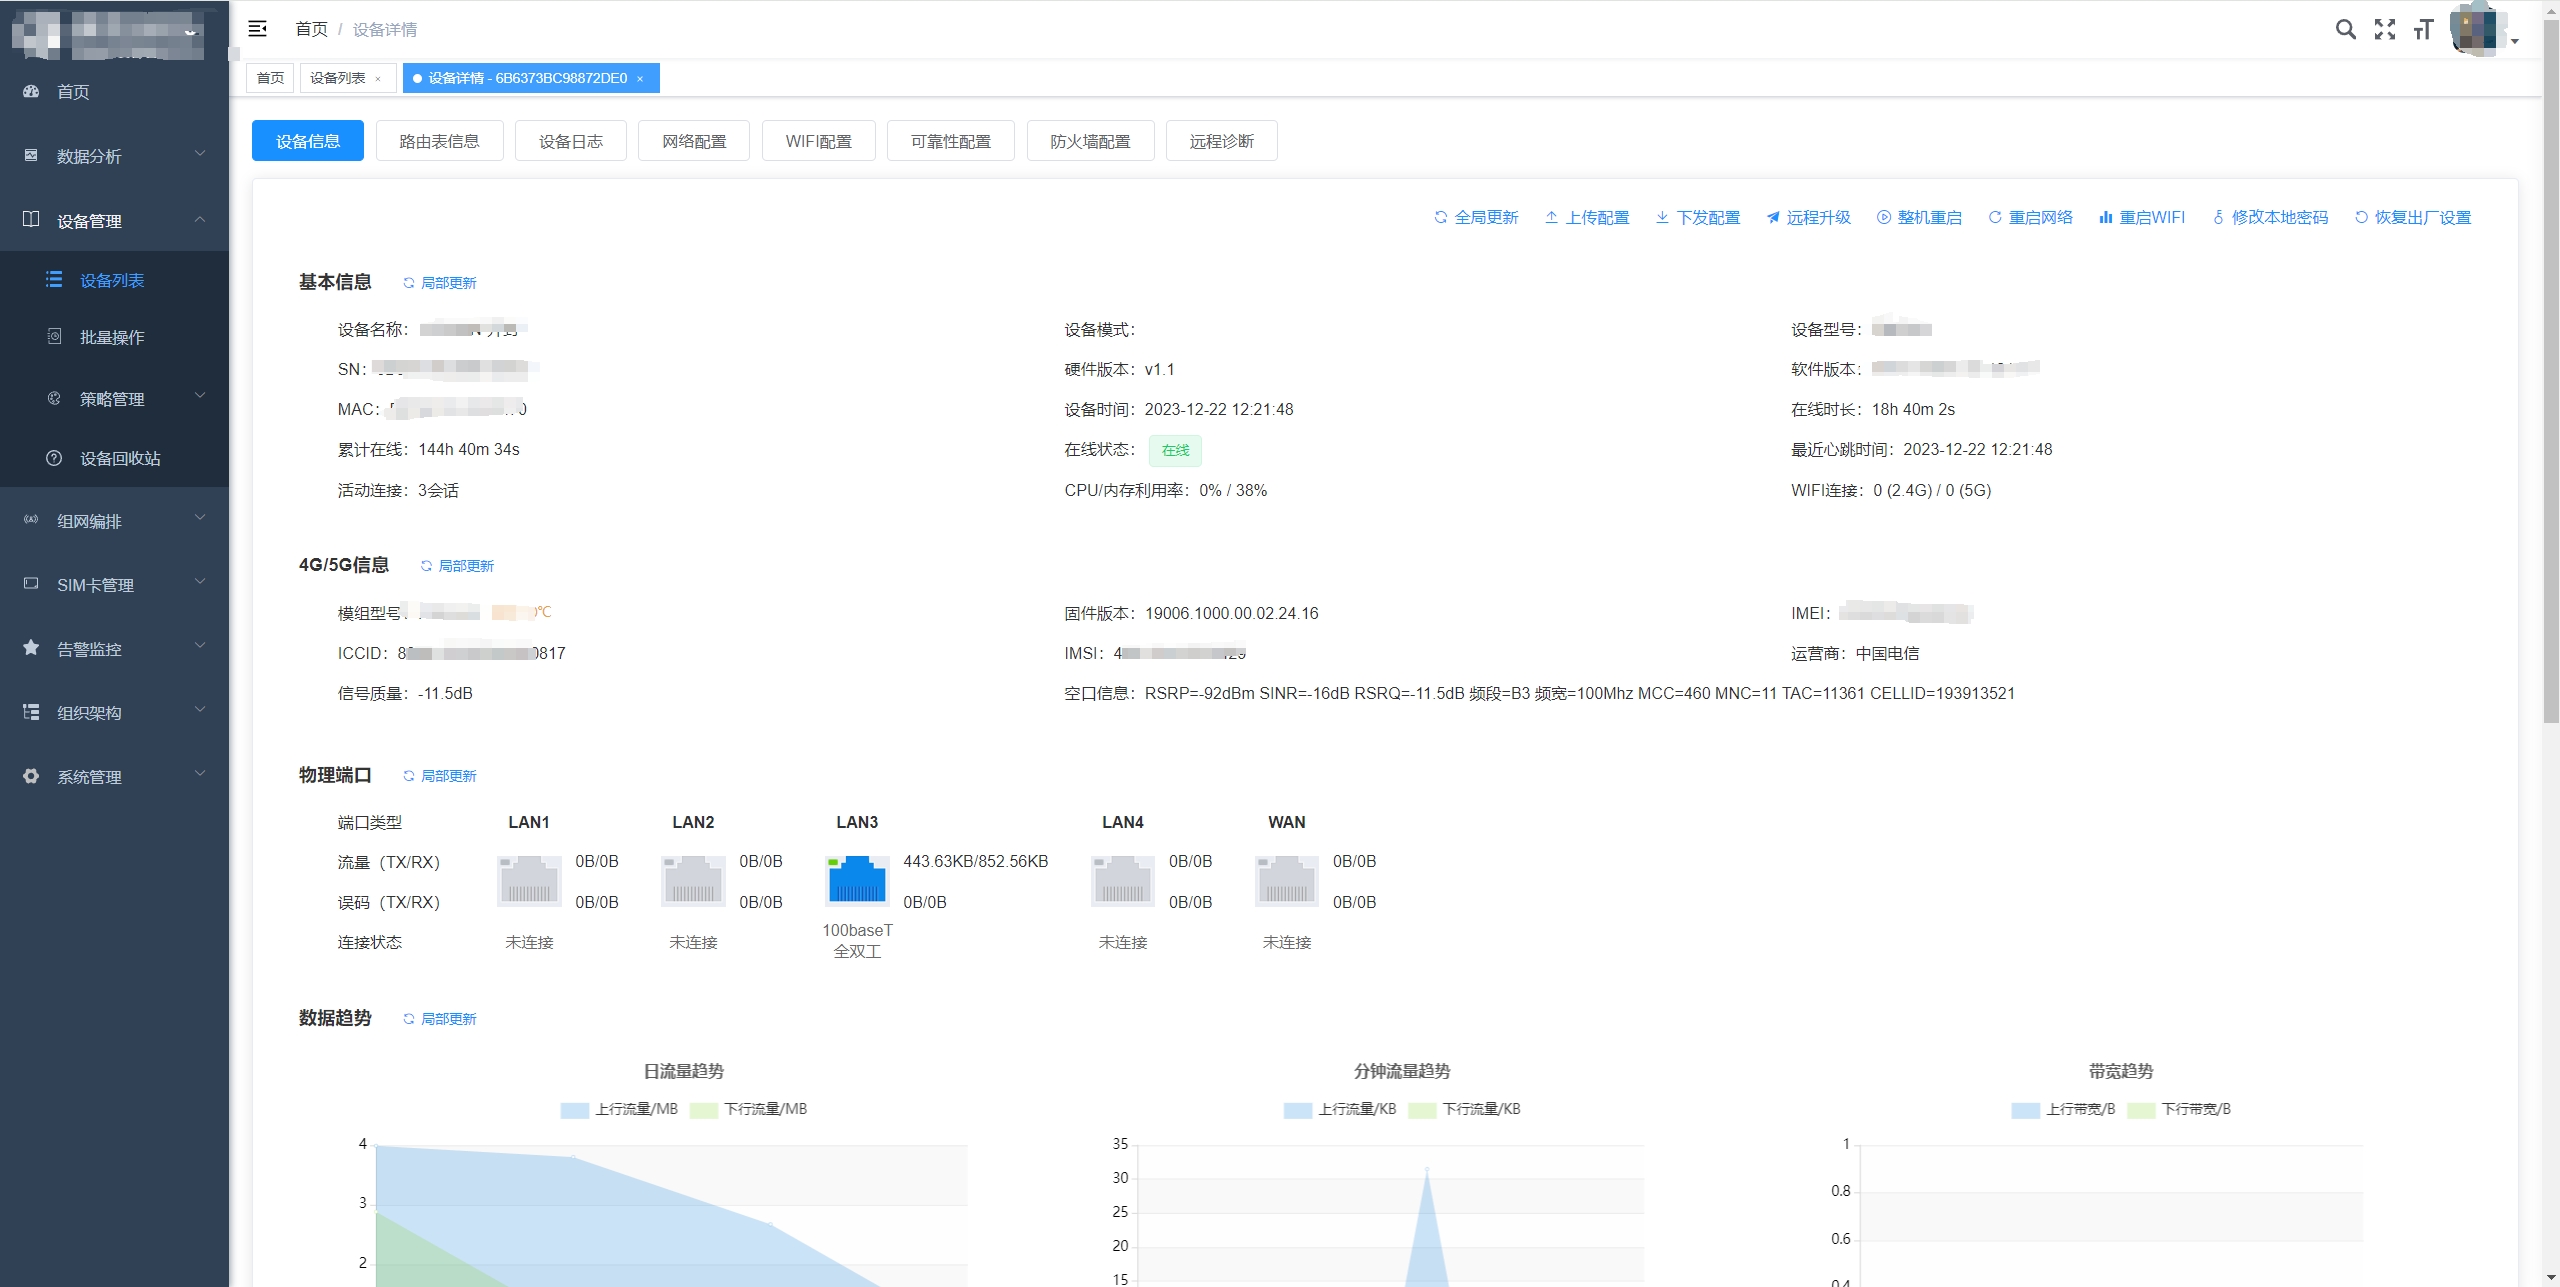Toggle 上行流量/KB legend swatch
2560x1287 pixels.
coord(1298,1110)
